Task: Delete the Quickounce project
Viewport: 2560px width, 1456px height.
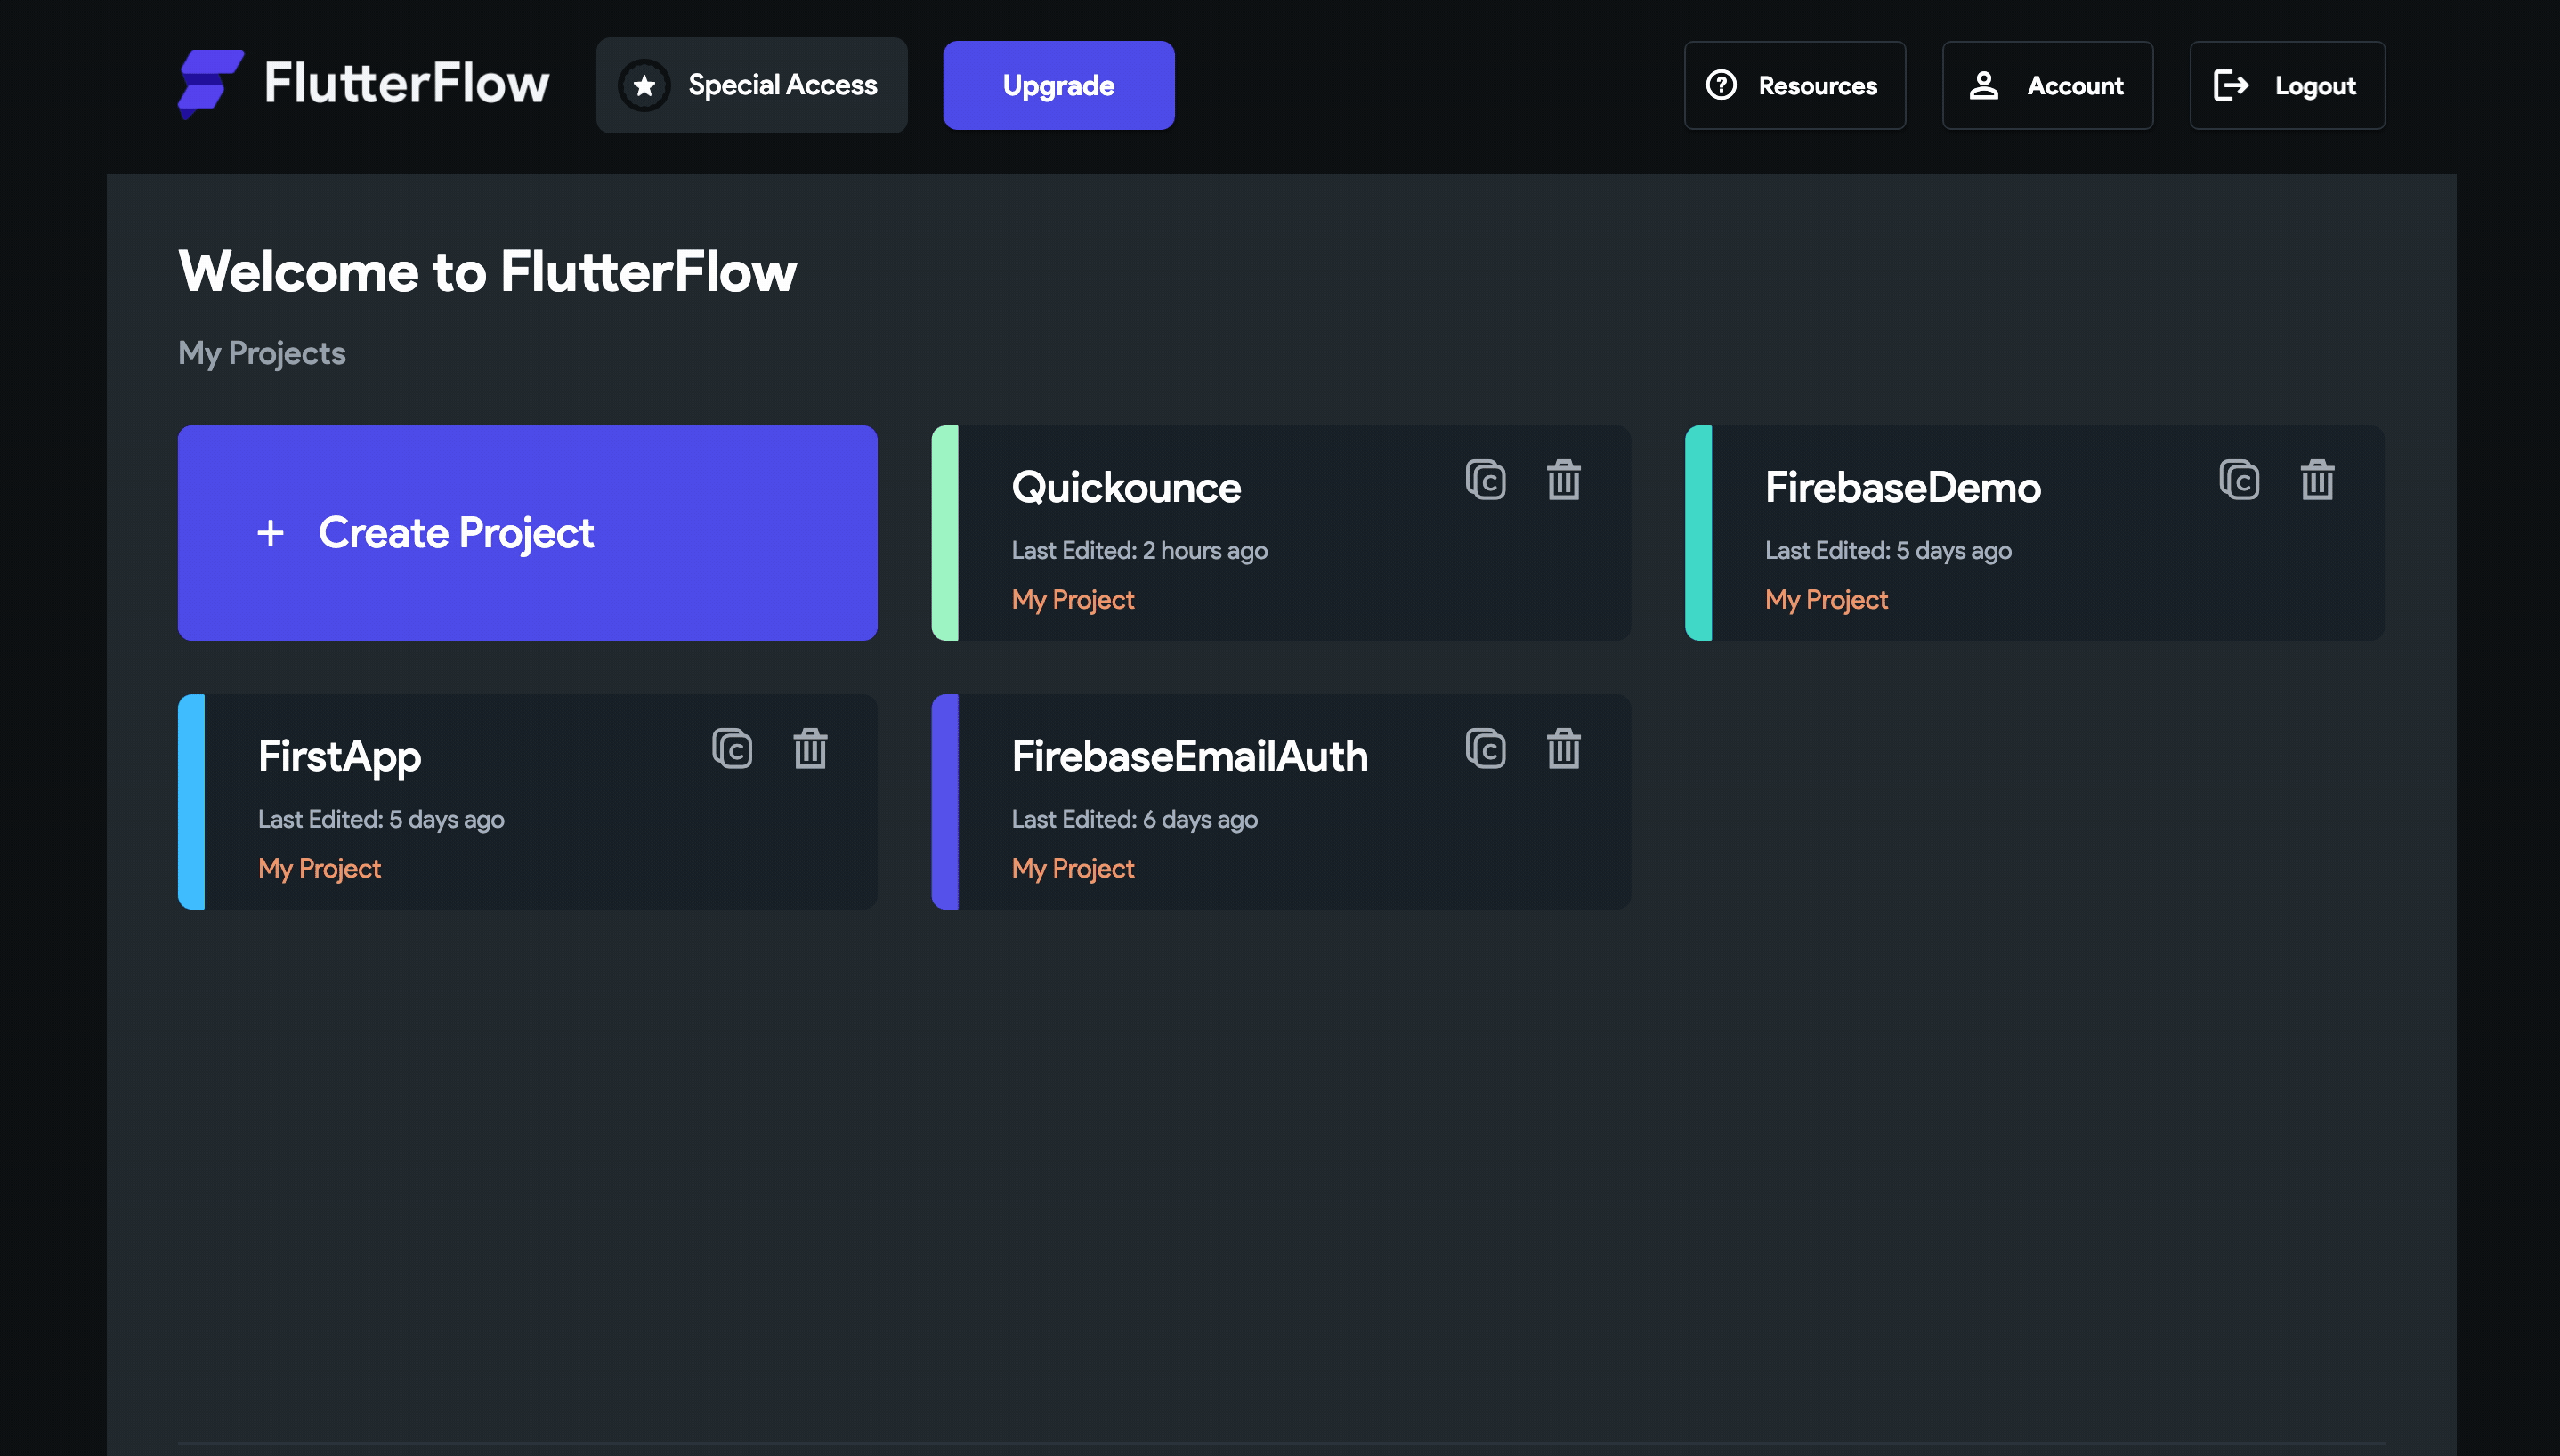Action: pos(1564,480)
